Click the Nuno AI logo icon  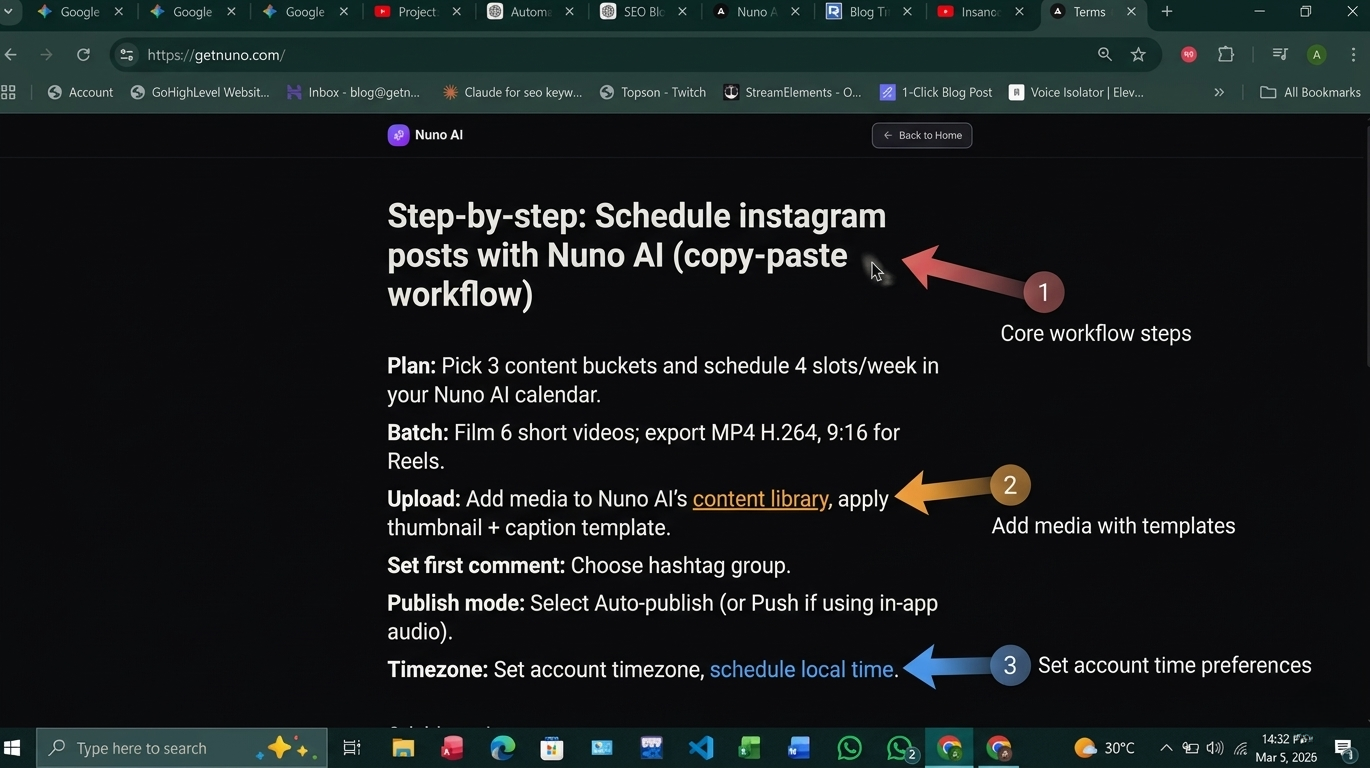coord(398,135)
